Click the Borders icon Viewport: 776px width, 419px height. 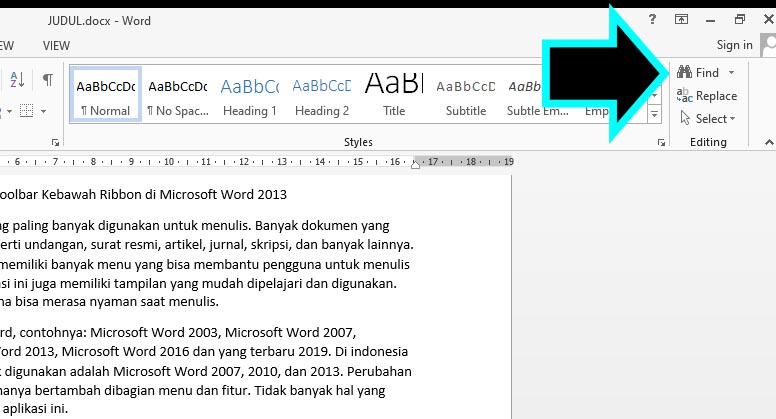pyautogui.click(x=27, y=111)
